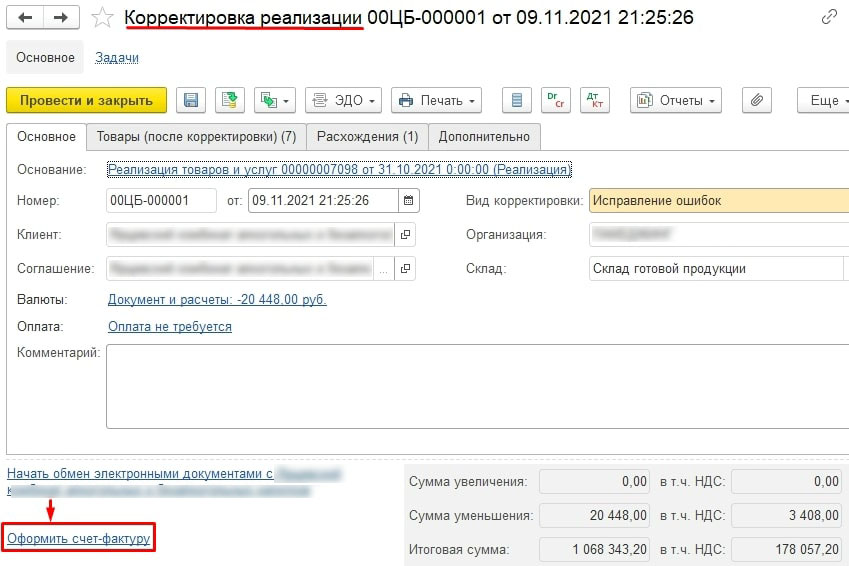Go forward with the right arrow button
Viewport: 849px width, 566px height.
point(61,17)
